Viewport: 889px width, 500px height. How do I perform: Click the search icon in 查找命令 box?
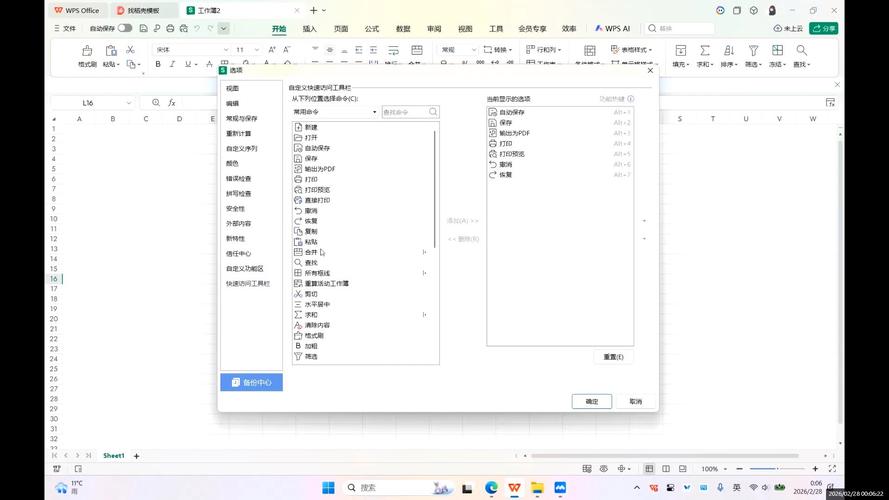point(433,112)
